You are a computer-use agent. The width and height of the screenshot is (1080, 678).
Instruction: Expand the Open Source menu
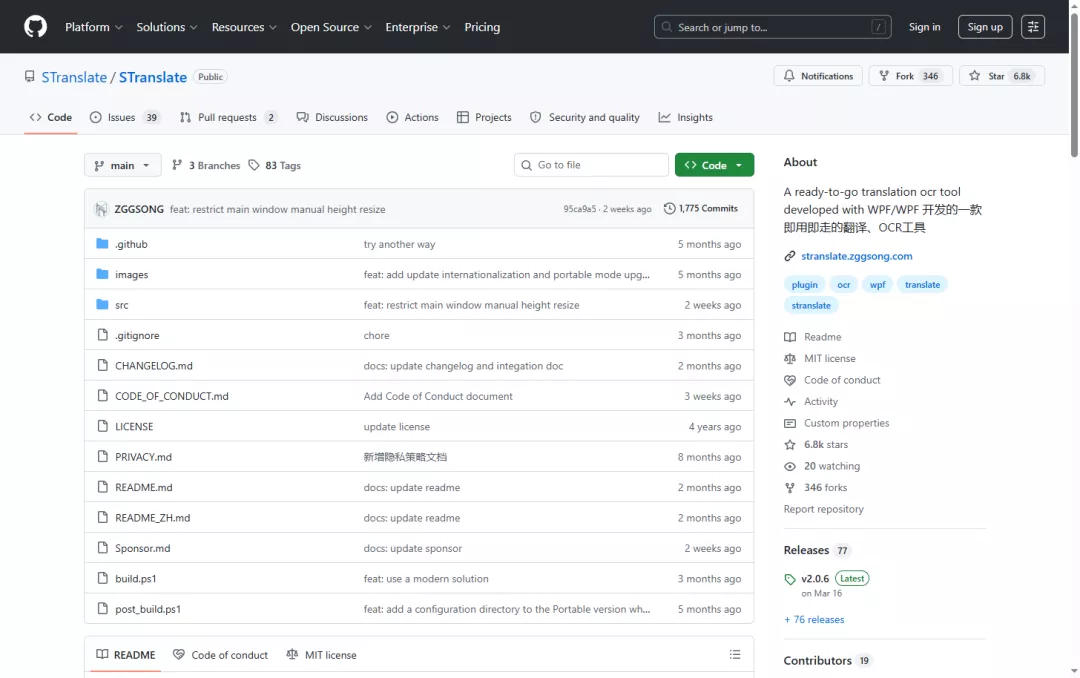(331, 27)
